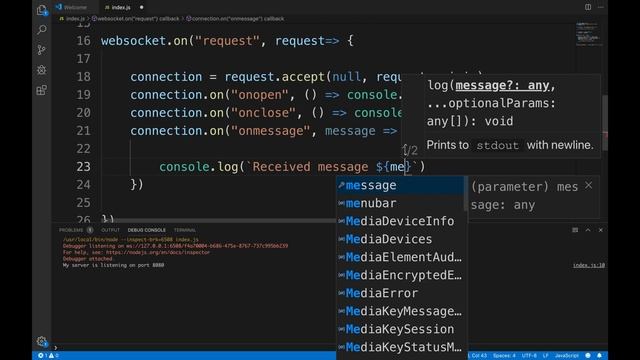The image size is (640, 360).
Task: Choose the MediaKeyMessage… suggestion
Action: point(400,311)
